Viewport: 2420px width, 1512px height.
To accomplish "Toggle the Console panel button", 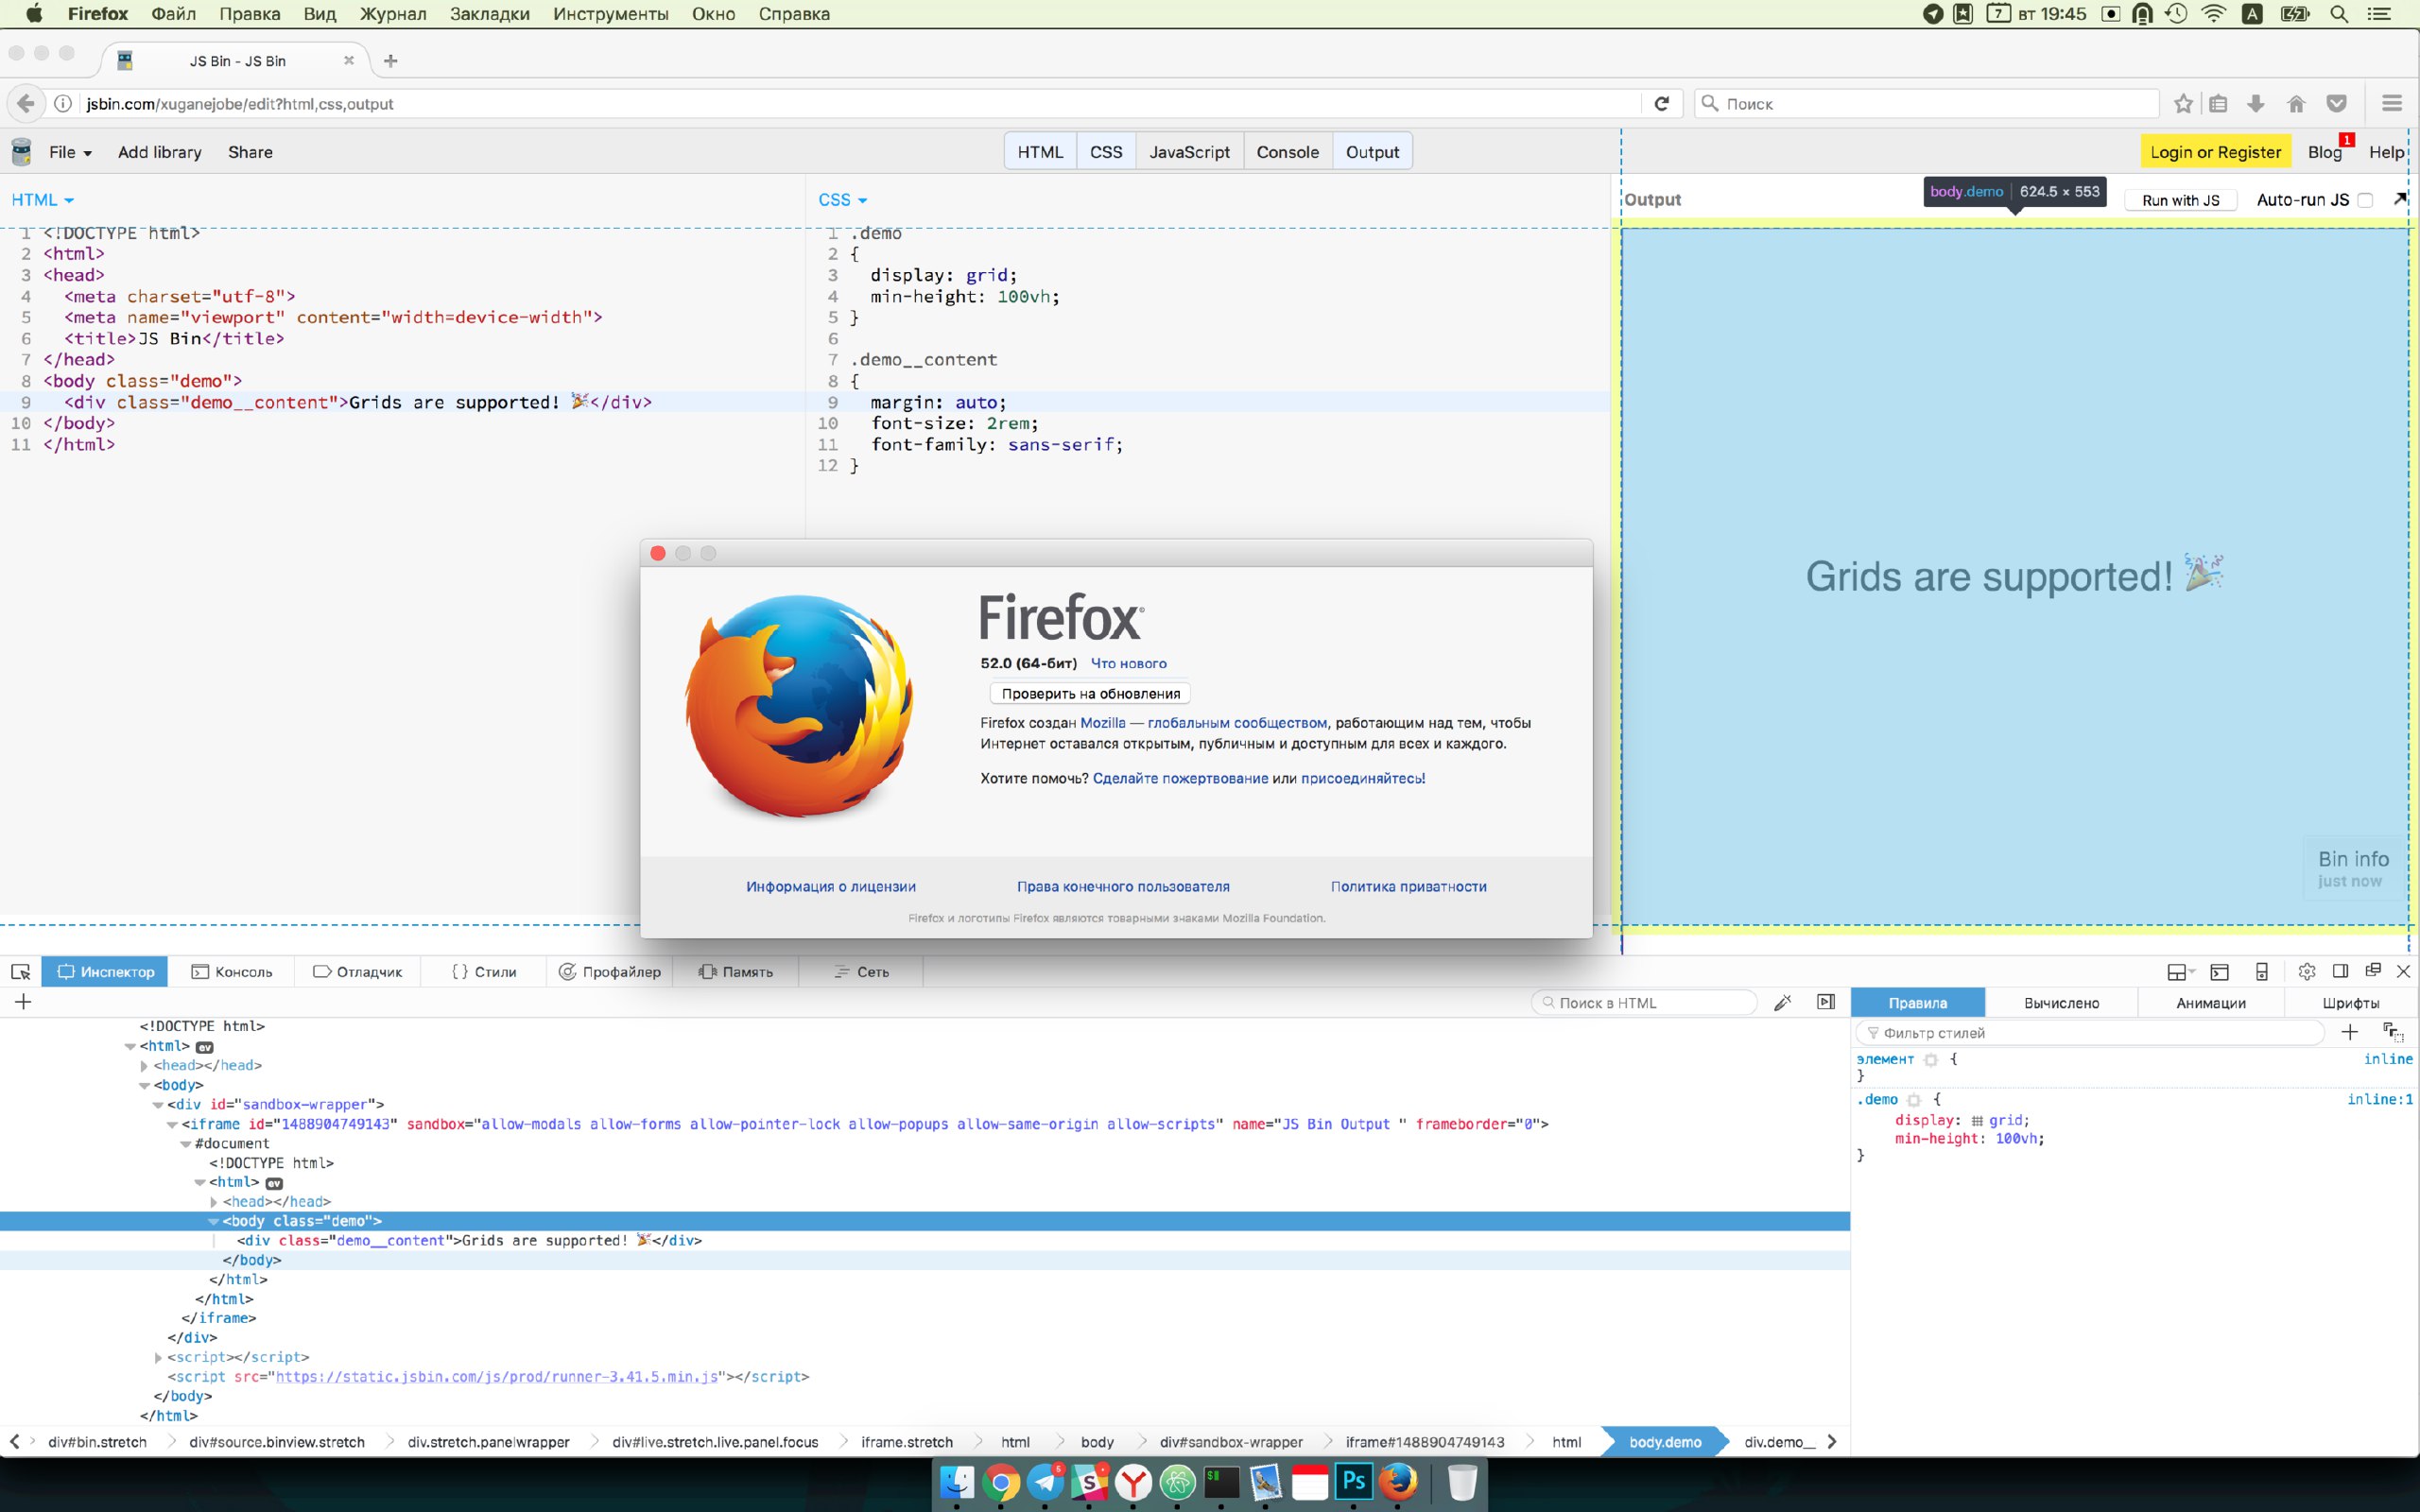I will (1287, 152).
